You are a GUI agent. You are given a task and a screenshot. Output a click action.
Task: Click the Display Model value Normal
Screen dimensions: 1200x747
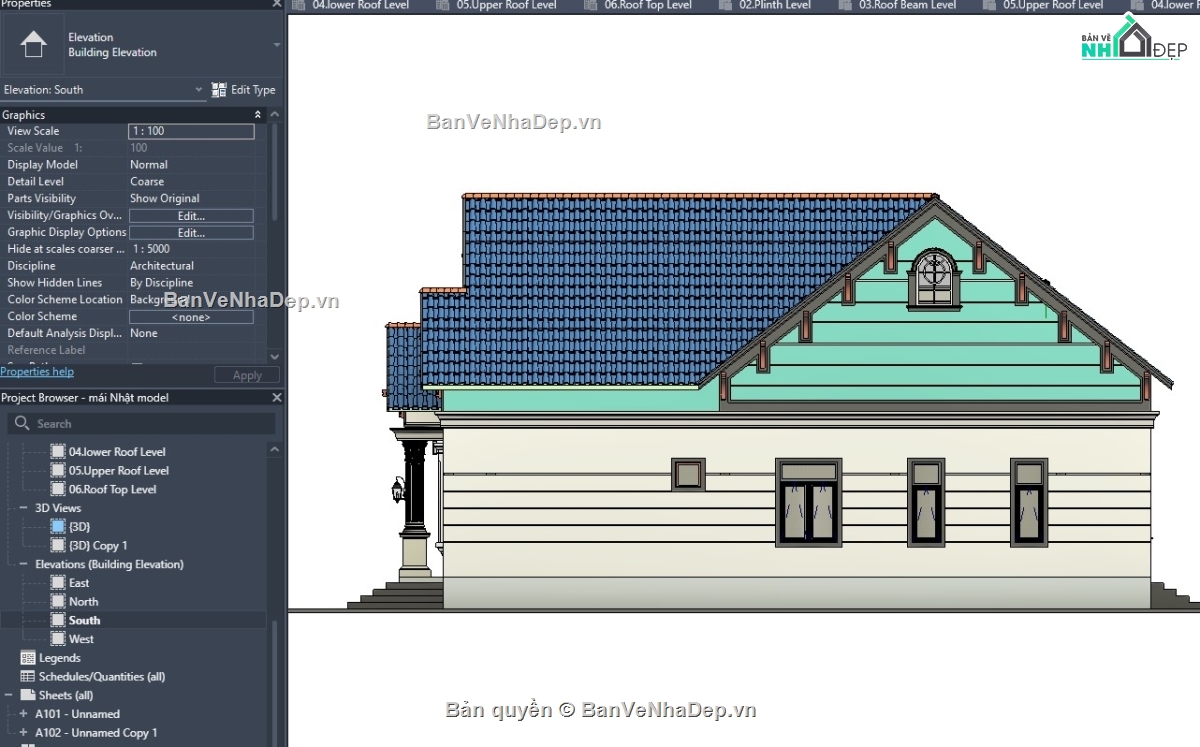click(x=149, y=165)
